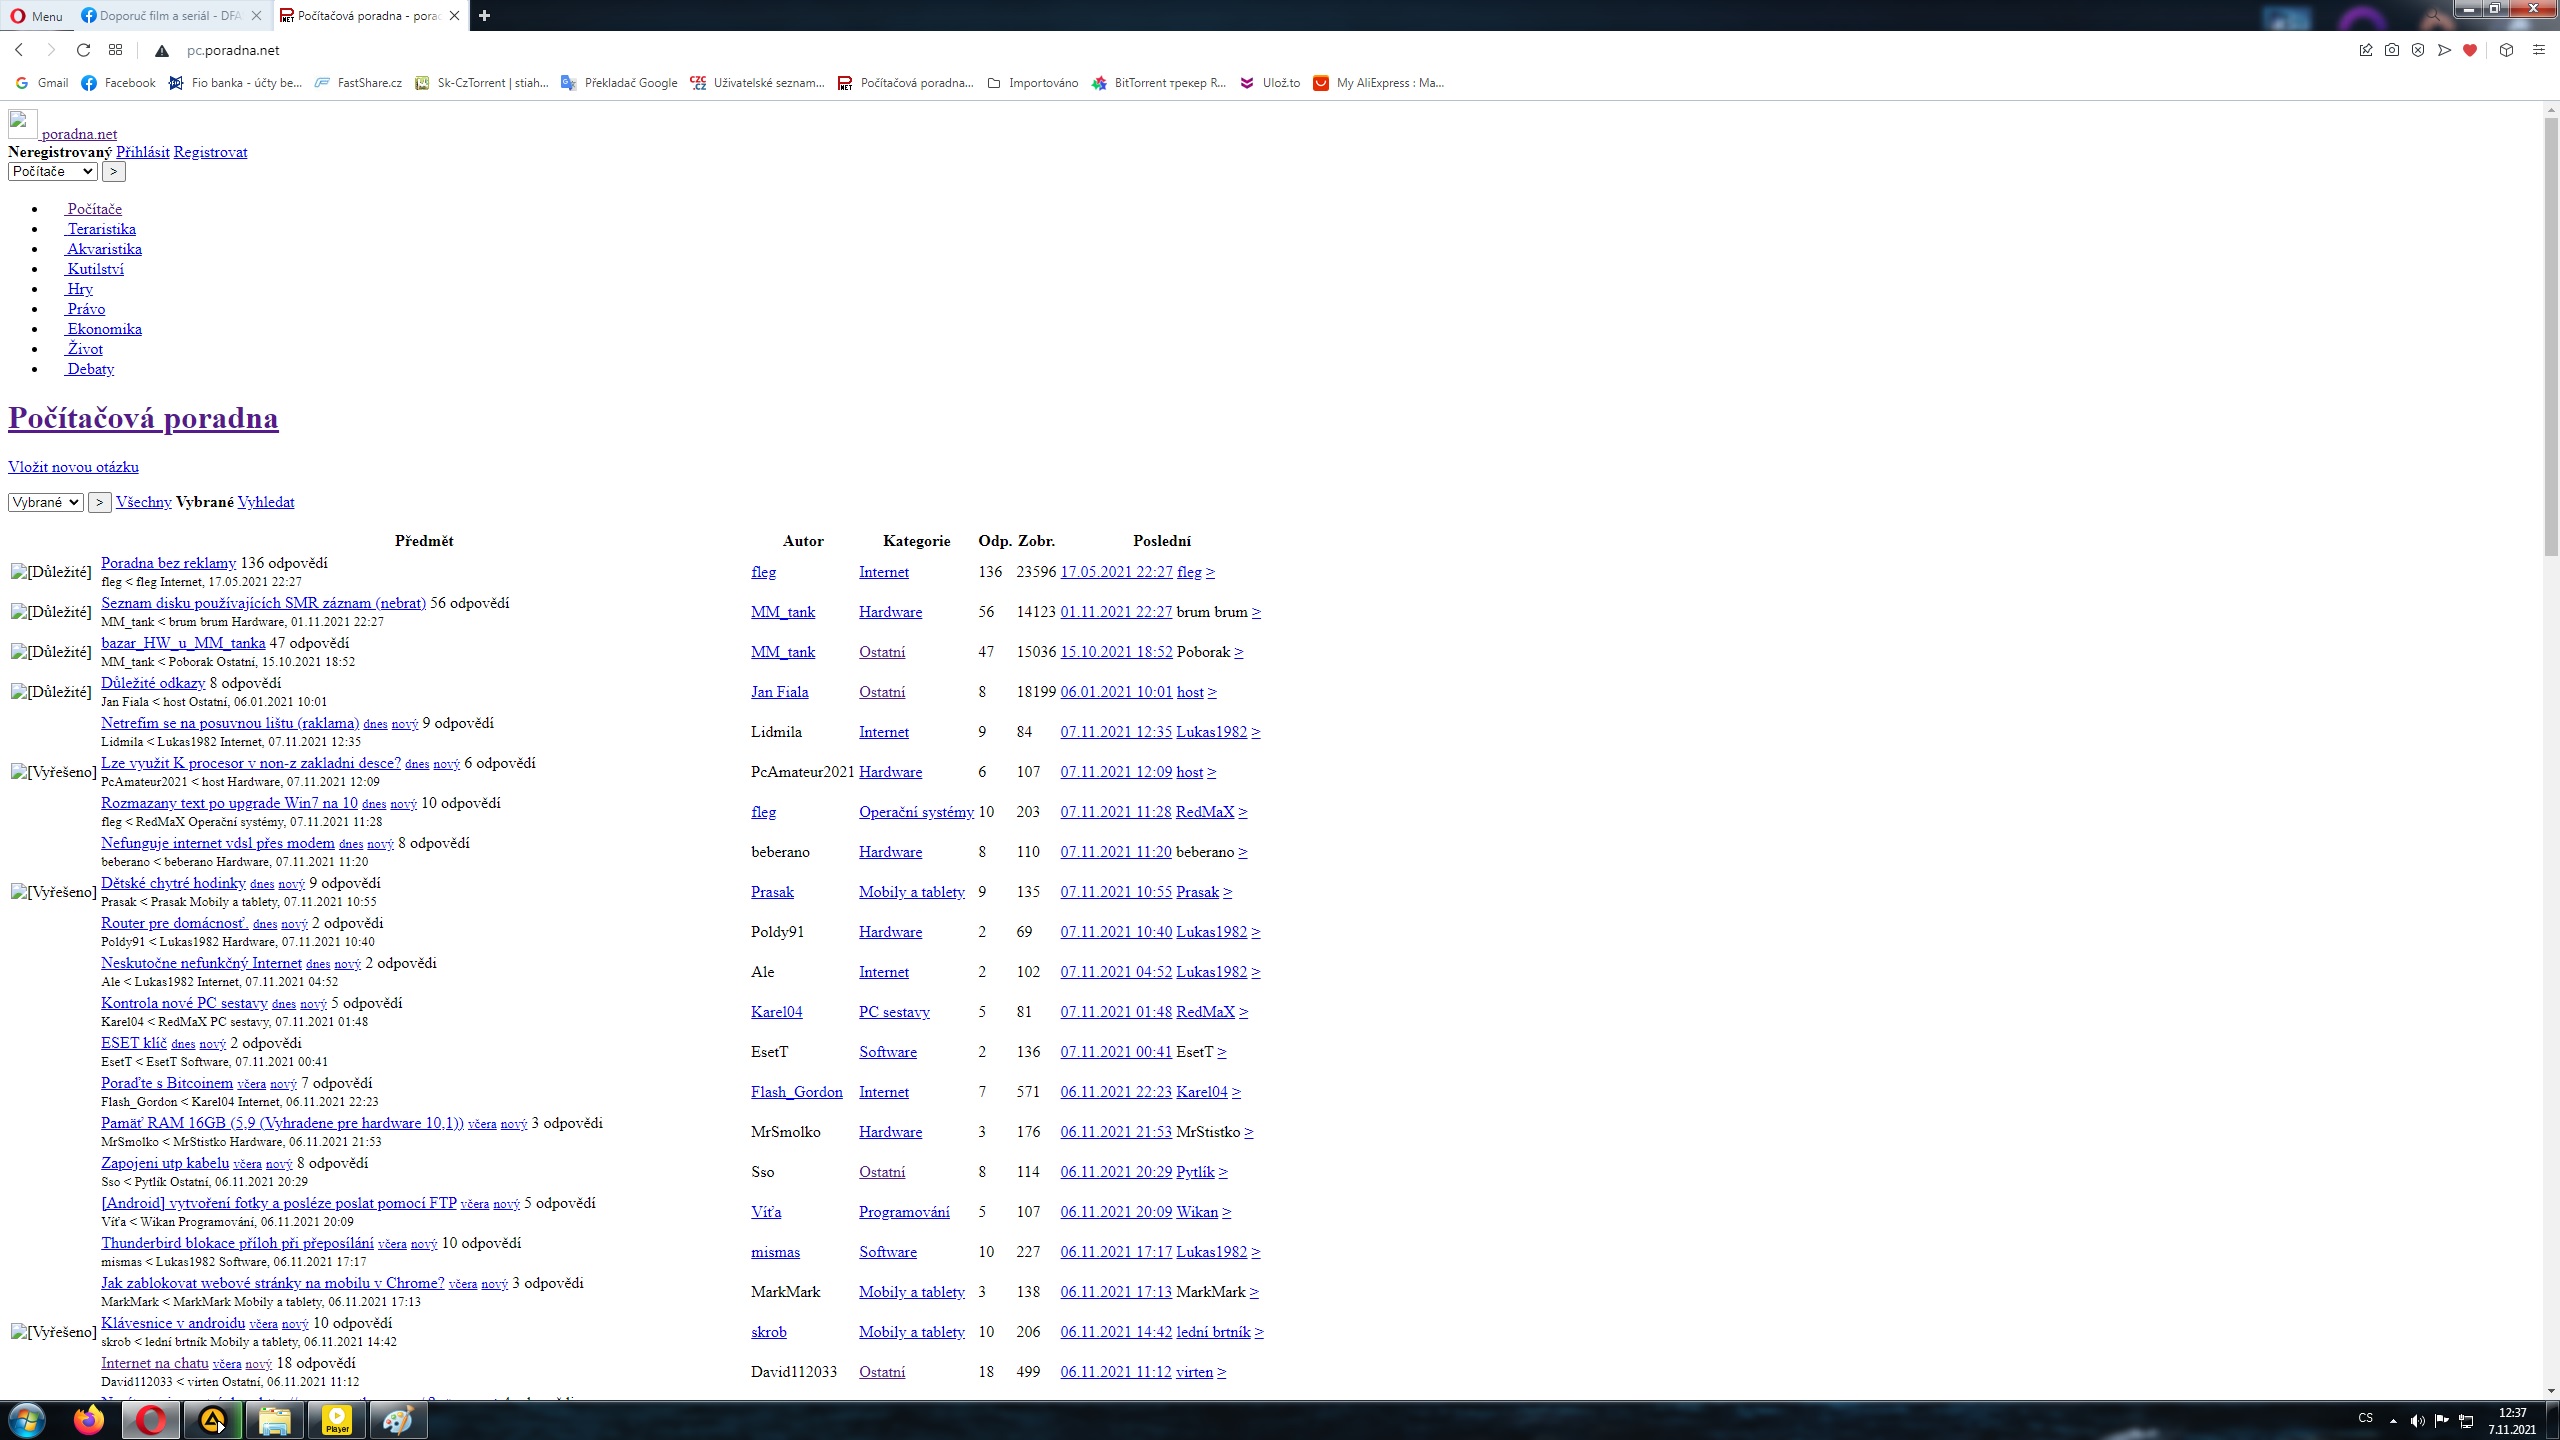Open Easy Setup sliders icon
This screenshot has height=1440, width=2560.
tap(2538, 50)
